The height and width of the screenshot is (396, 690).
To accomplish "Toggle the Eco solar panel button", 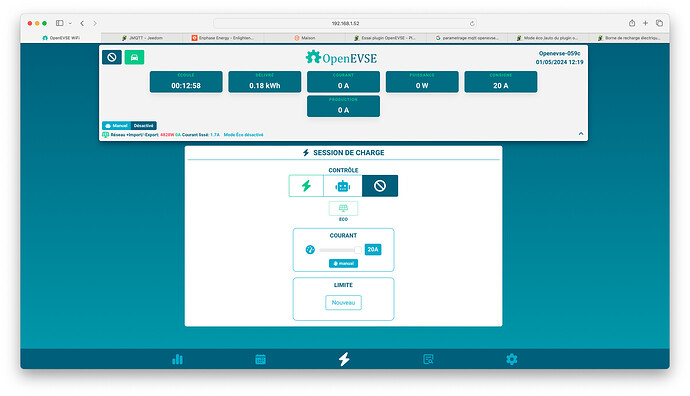I will [343, 208].
